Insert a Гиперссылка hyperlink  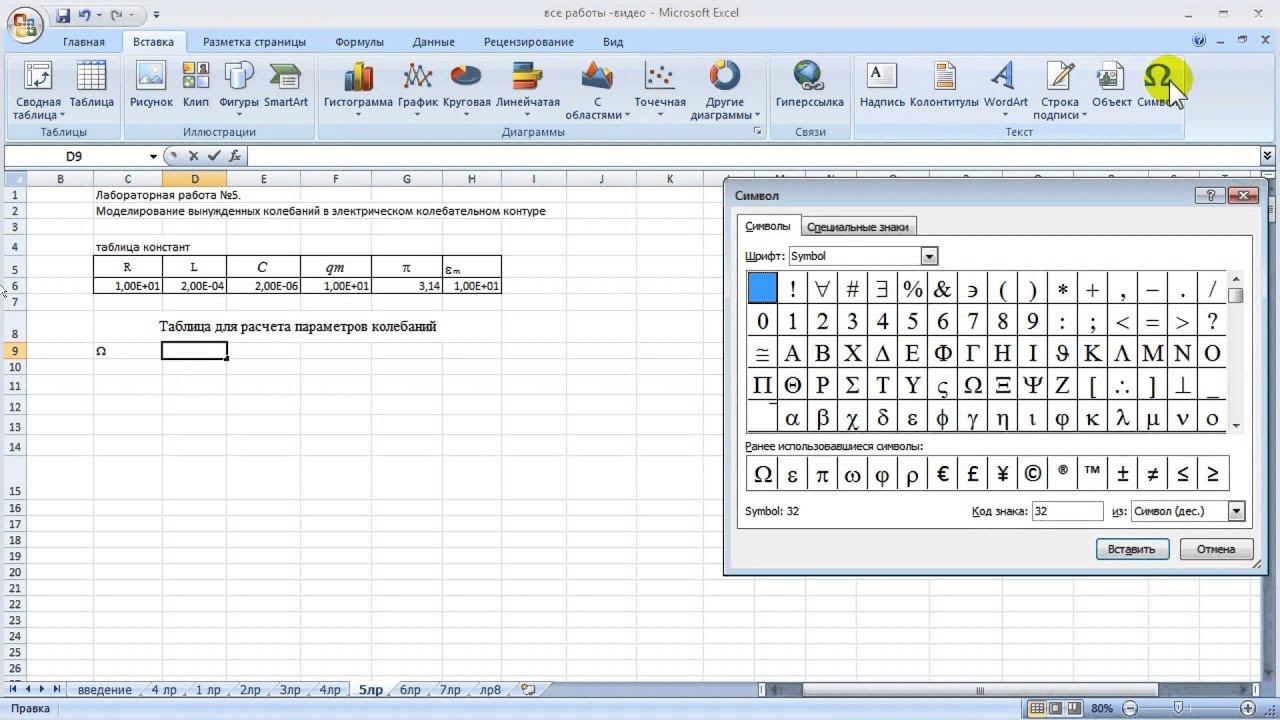pyautogui.click(x=809, y=85)
